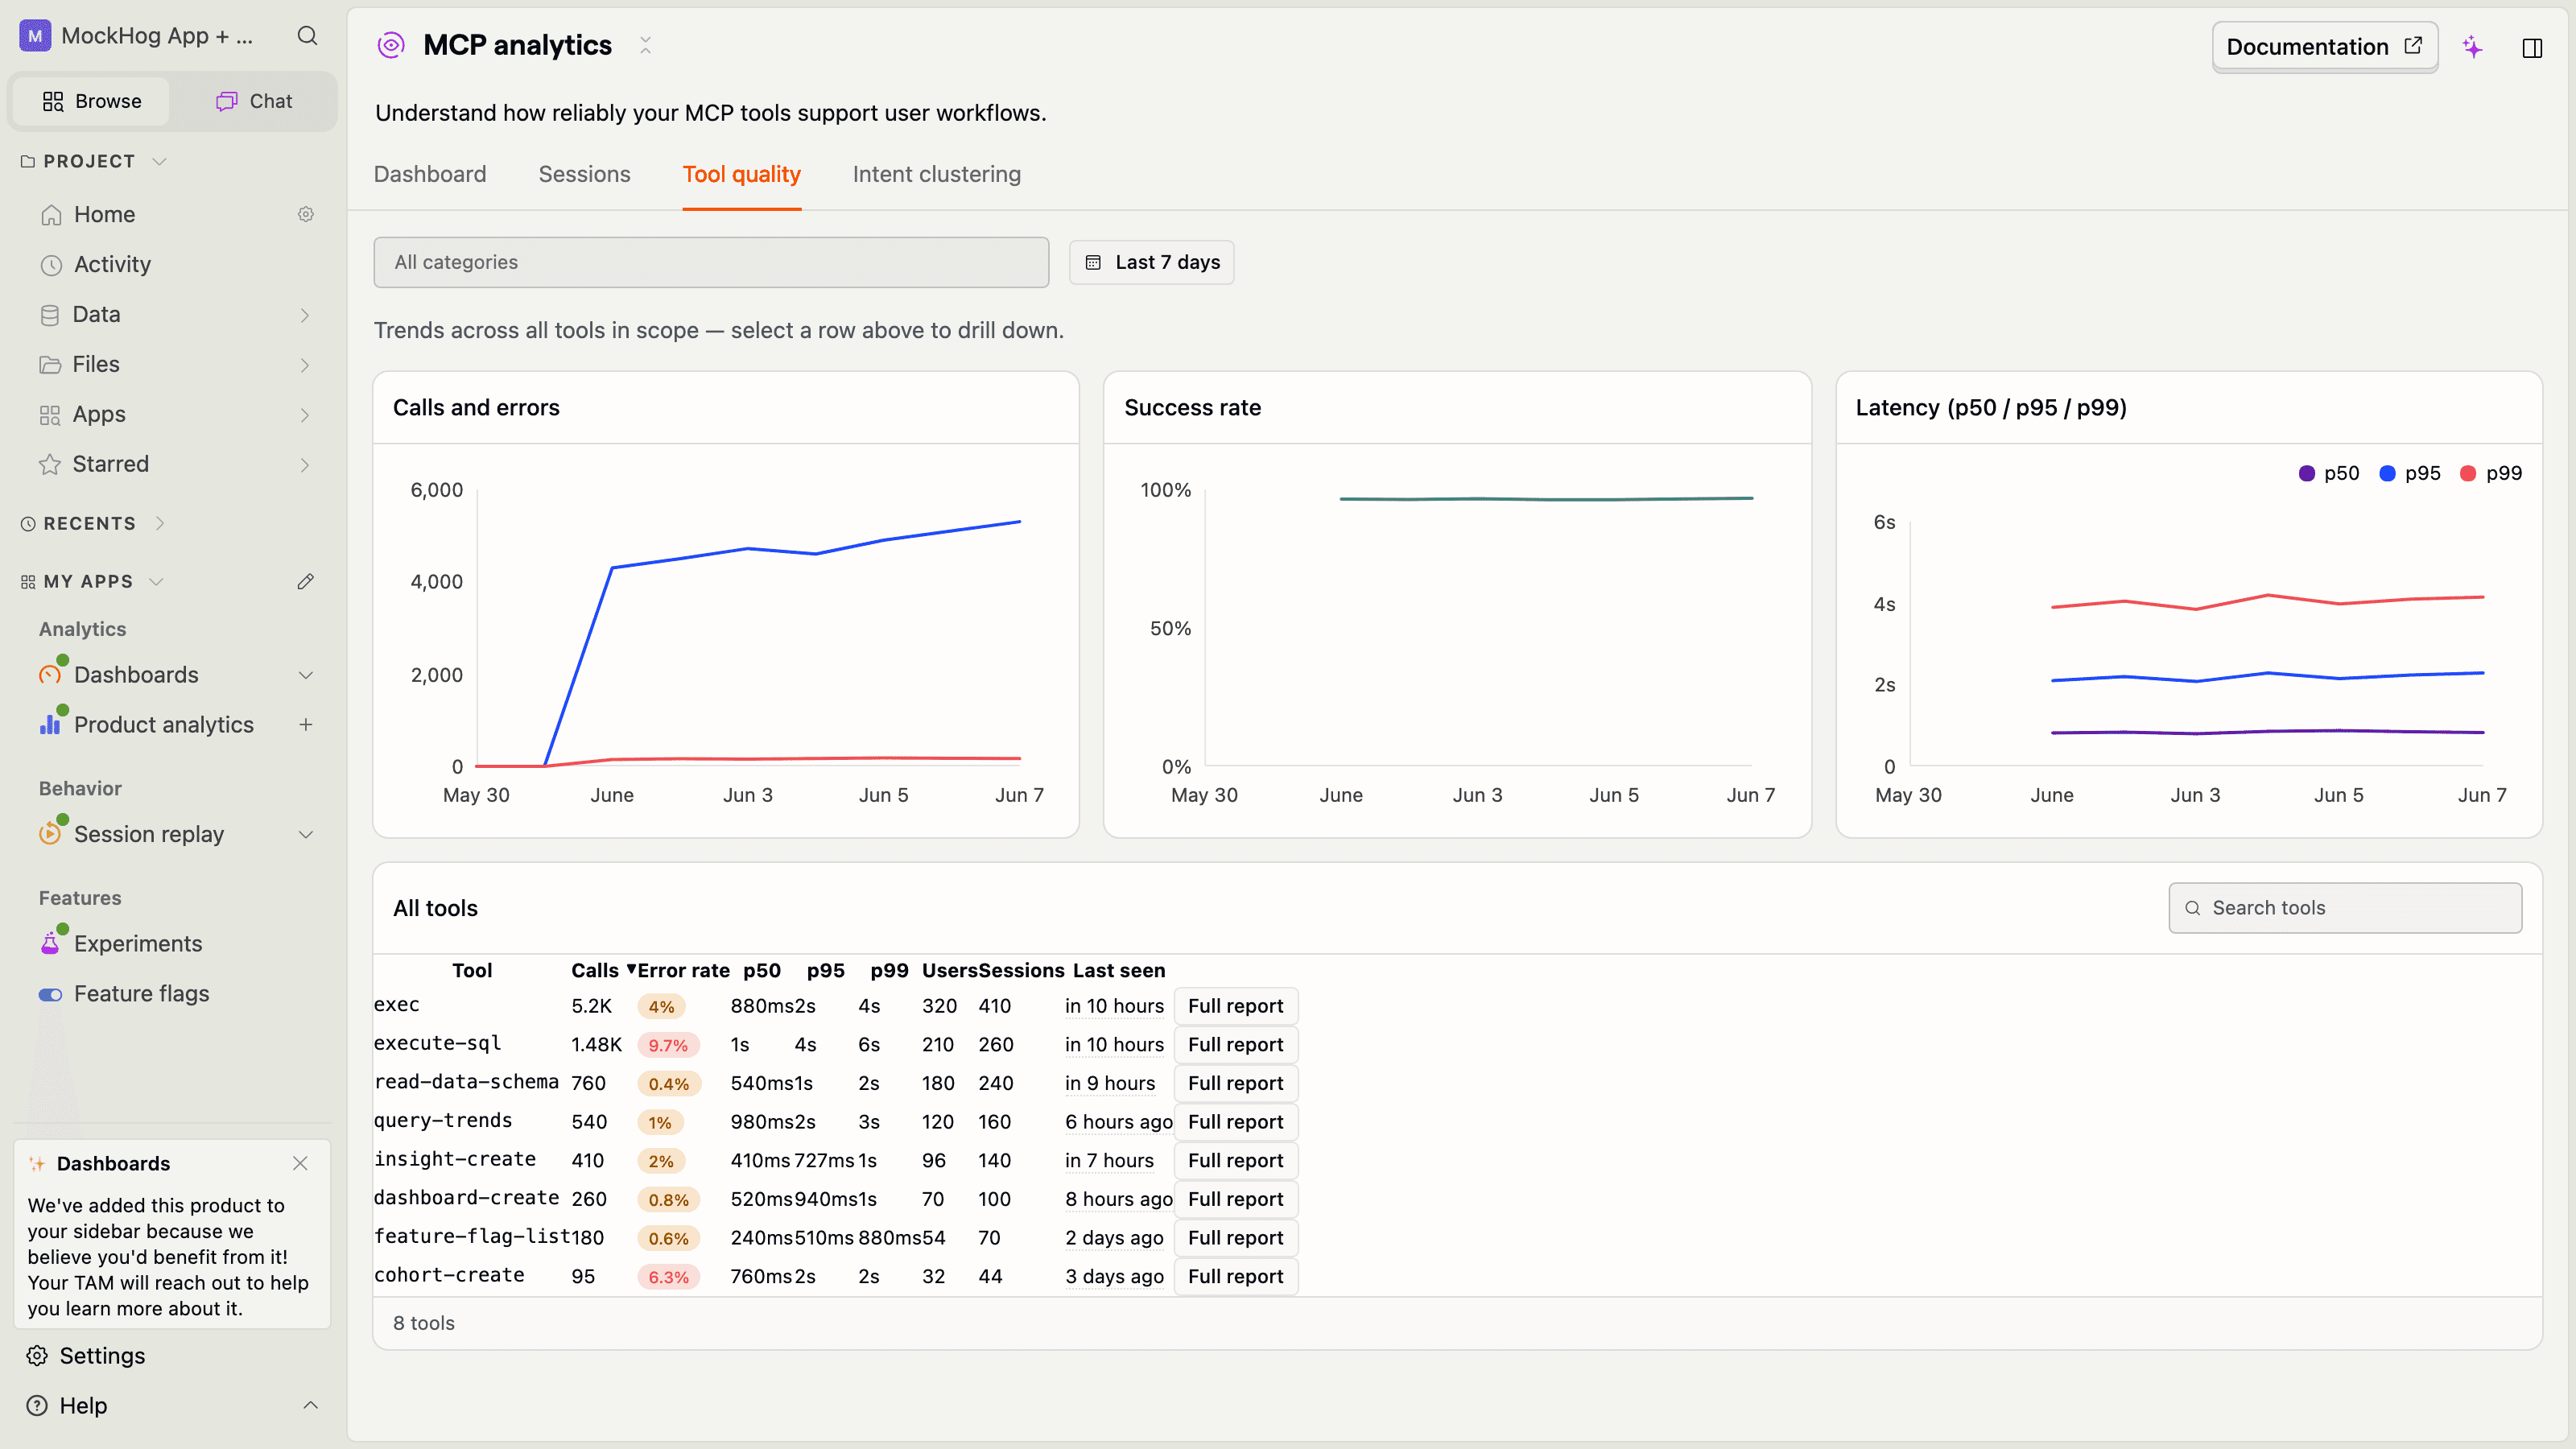This screenshot has height=1449, width=2576.
Task: Open the Documentation link
Action: point(2324,46)
